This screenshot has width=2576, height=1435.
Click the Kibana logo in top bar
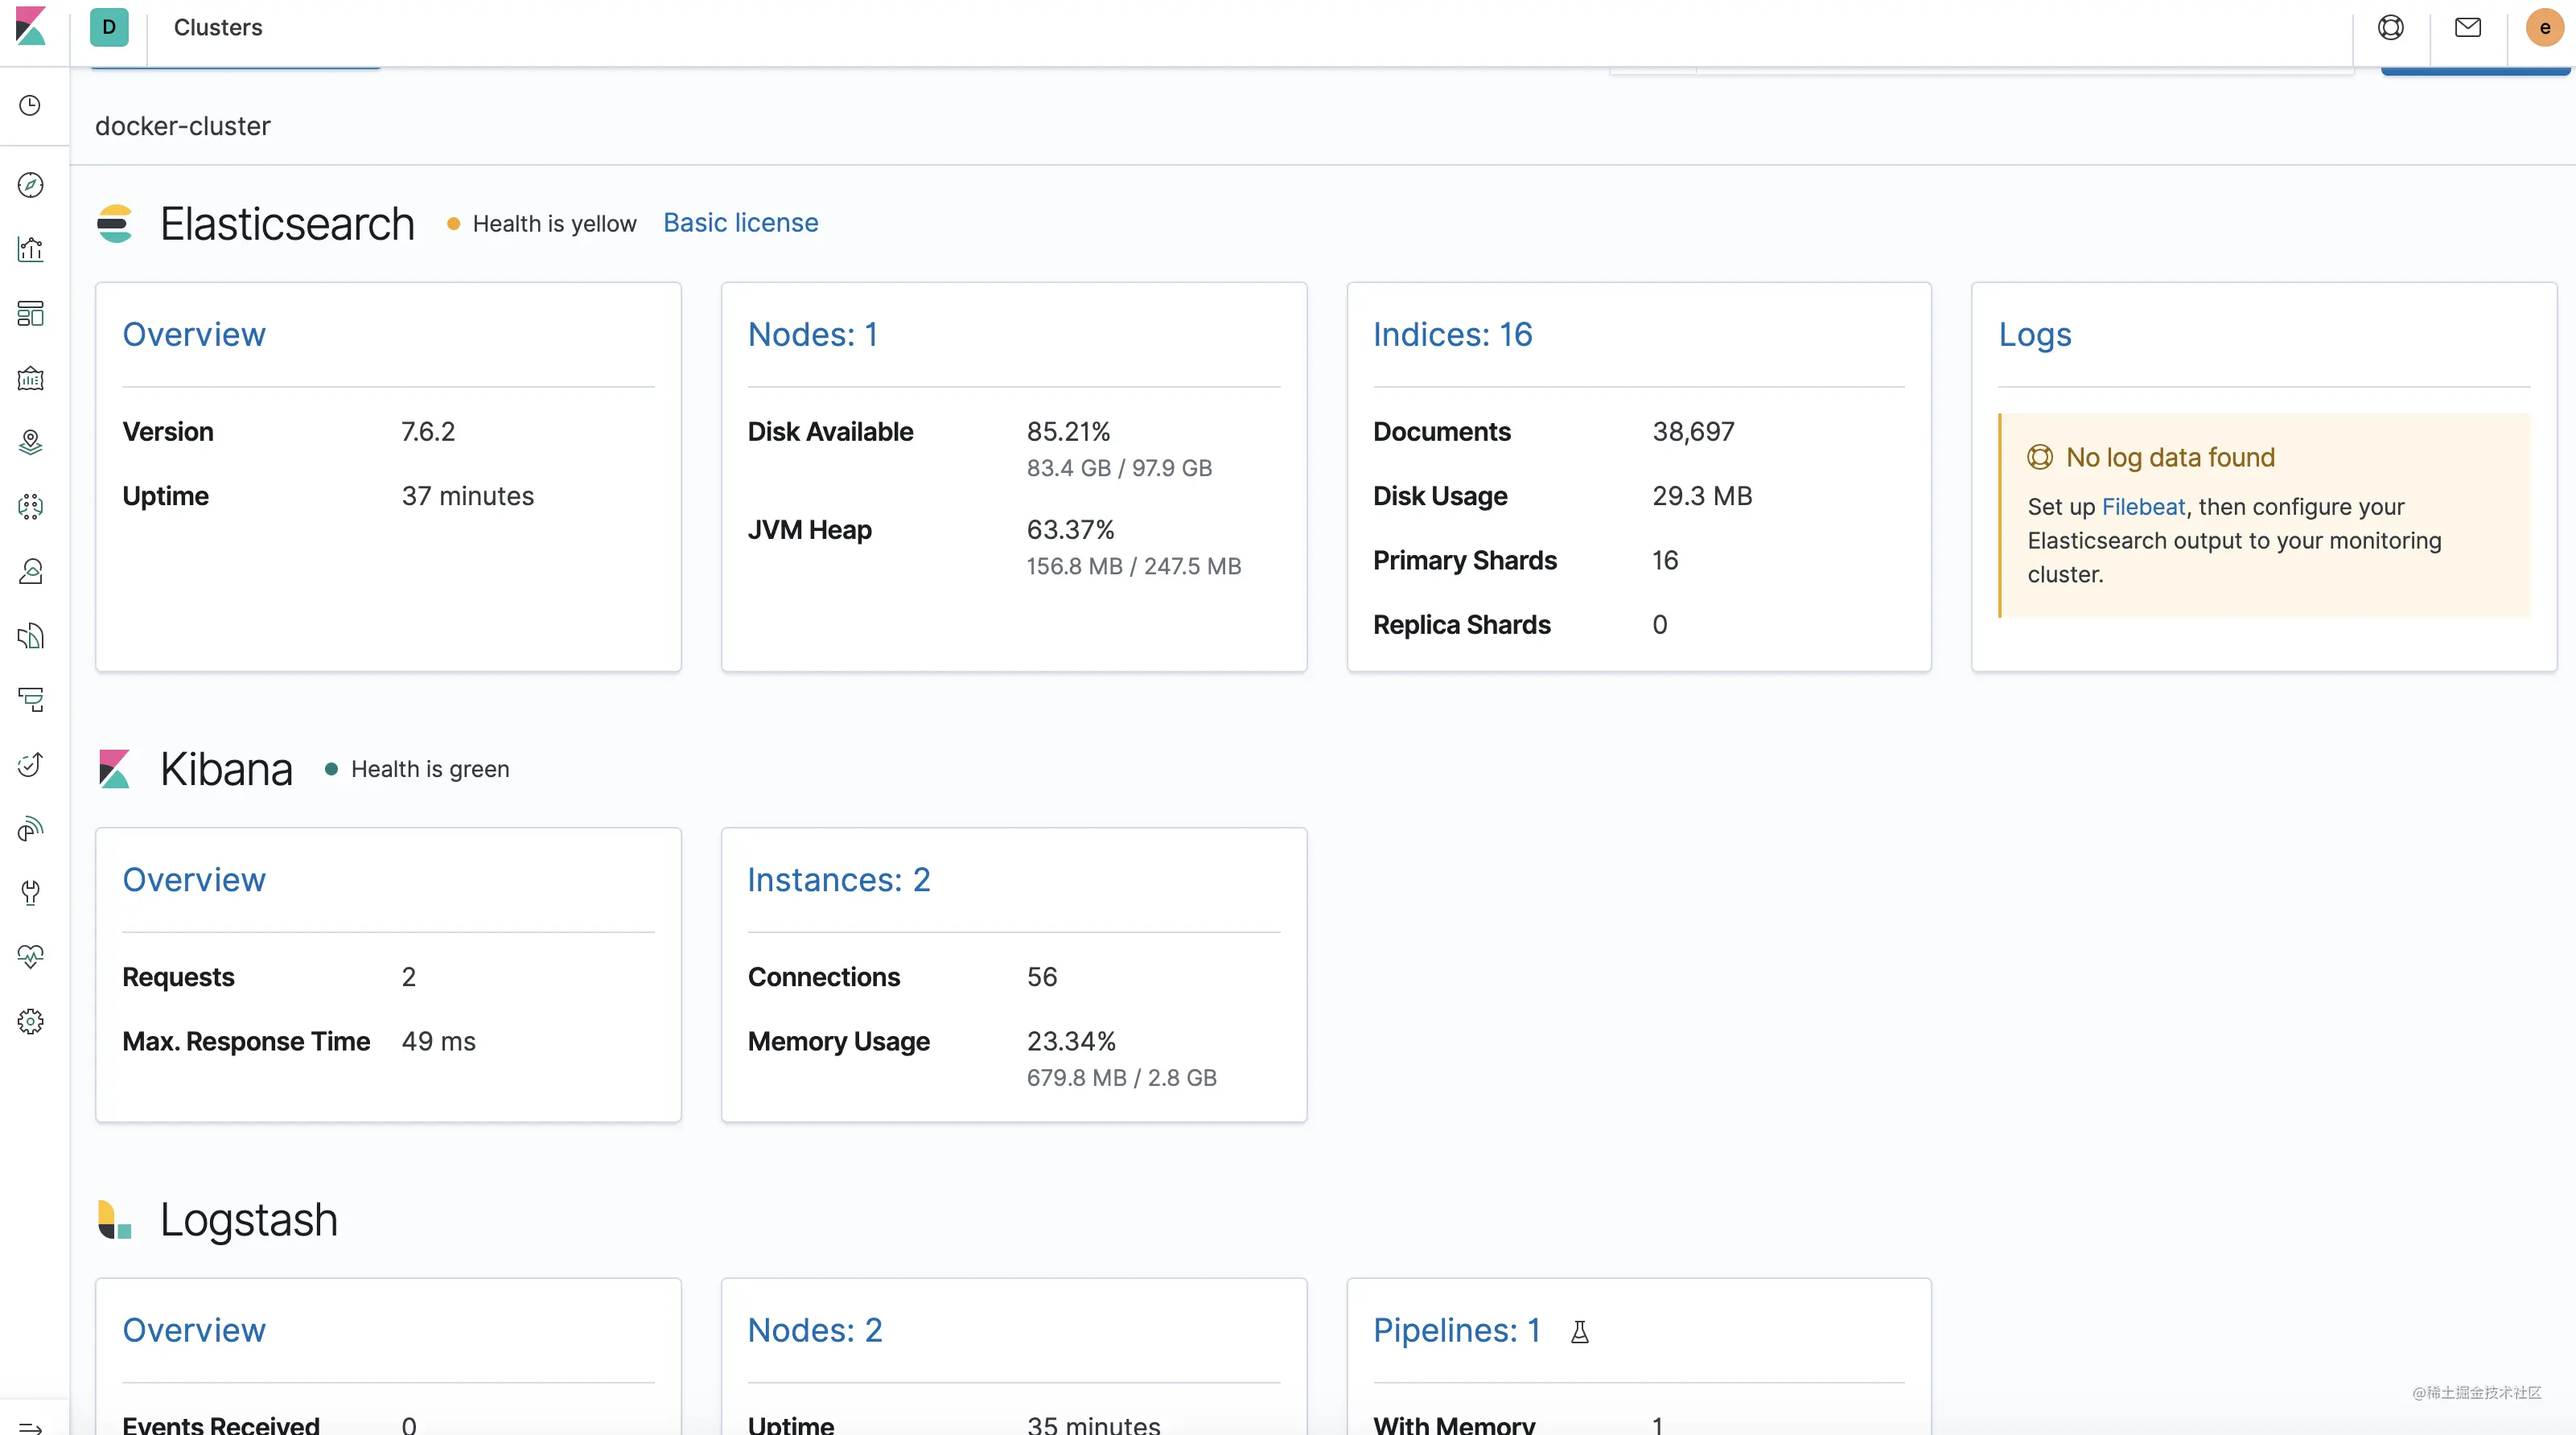click(31, 27)
